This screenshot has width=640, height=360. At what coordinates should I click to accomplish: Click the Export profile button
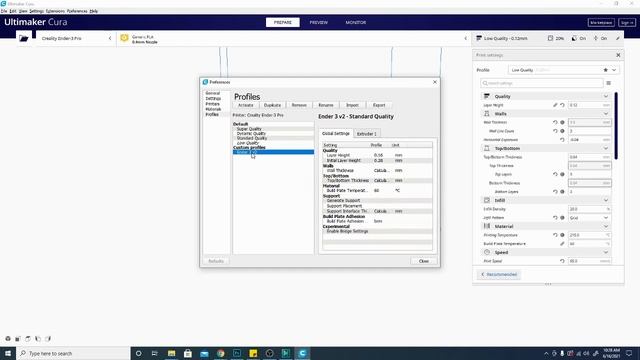(379, 105)
